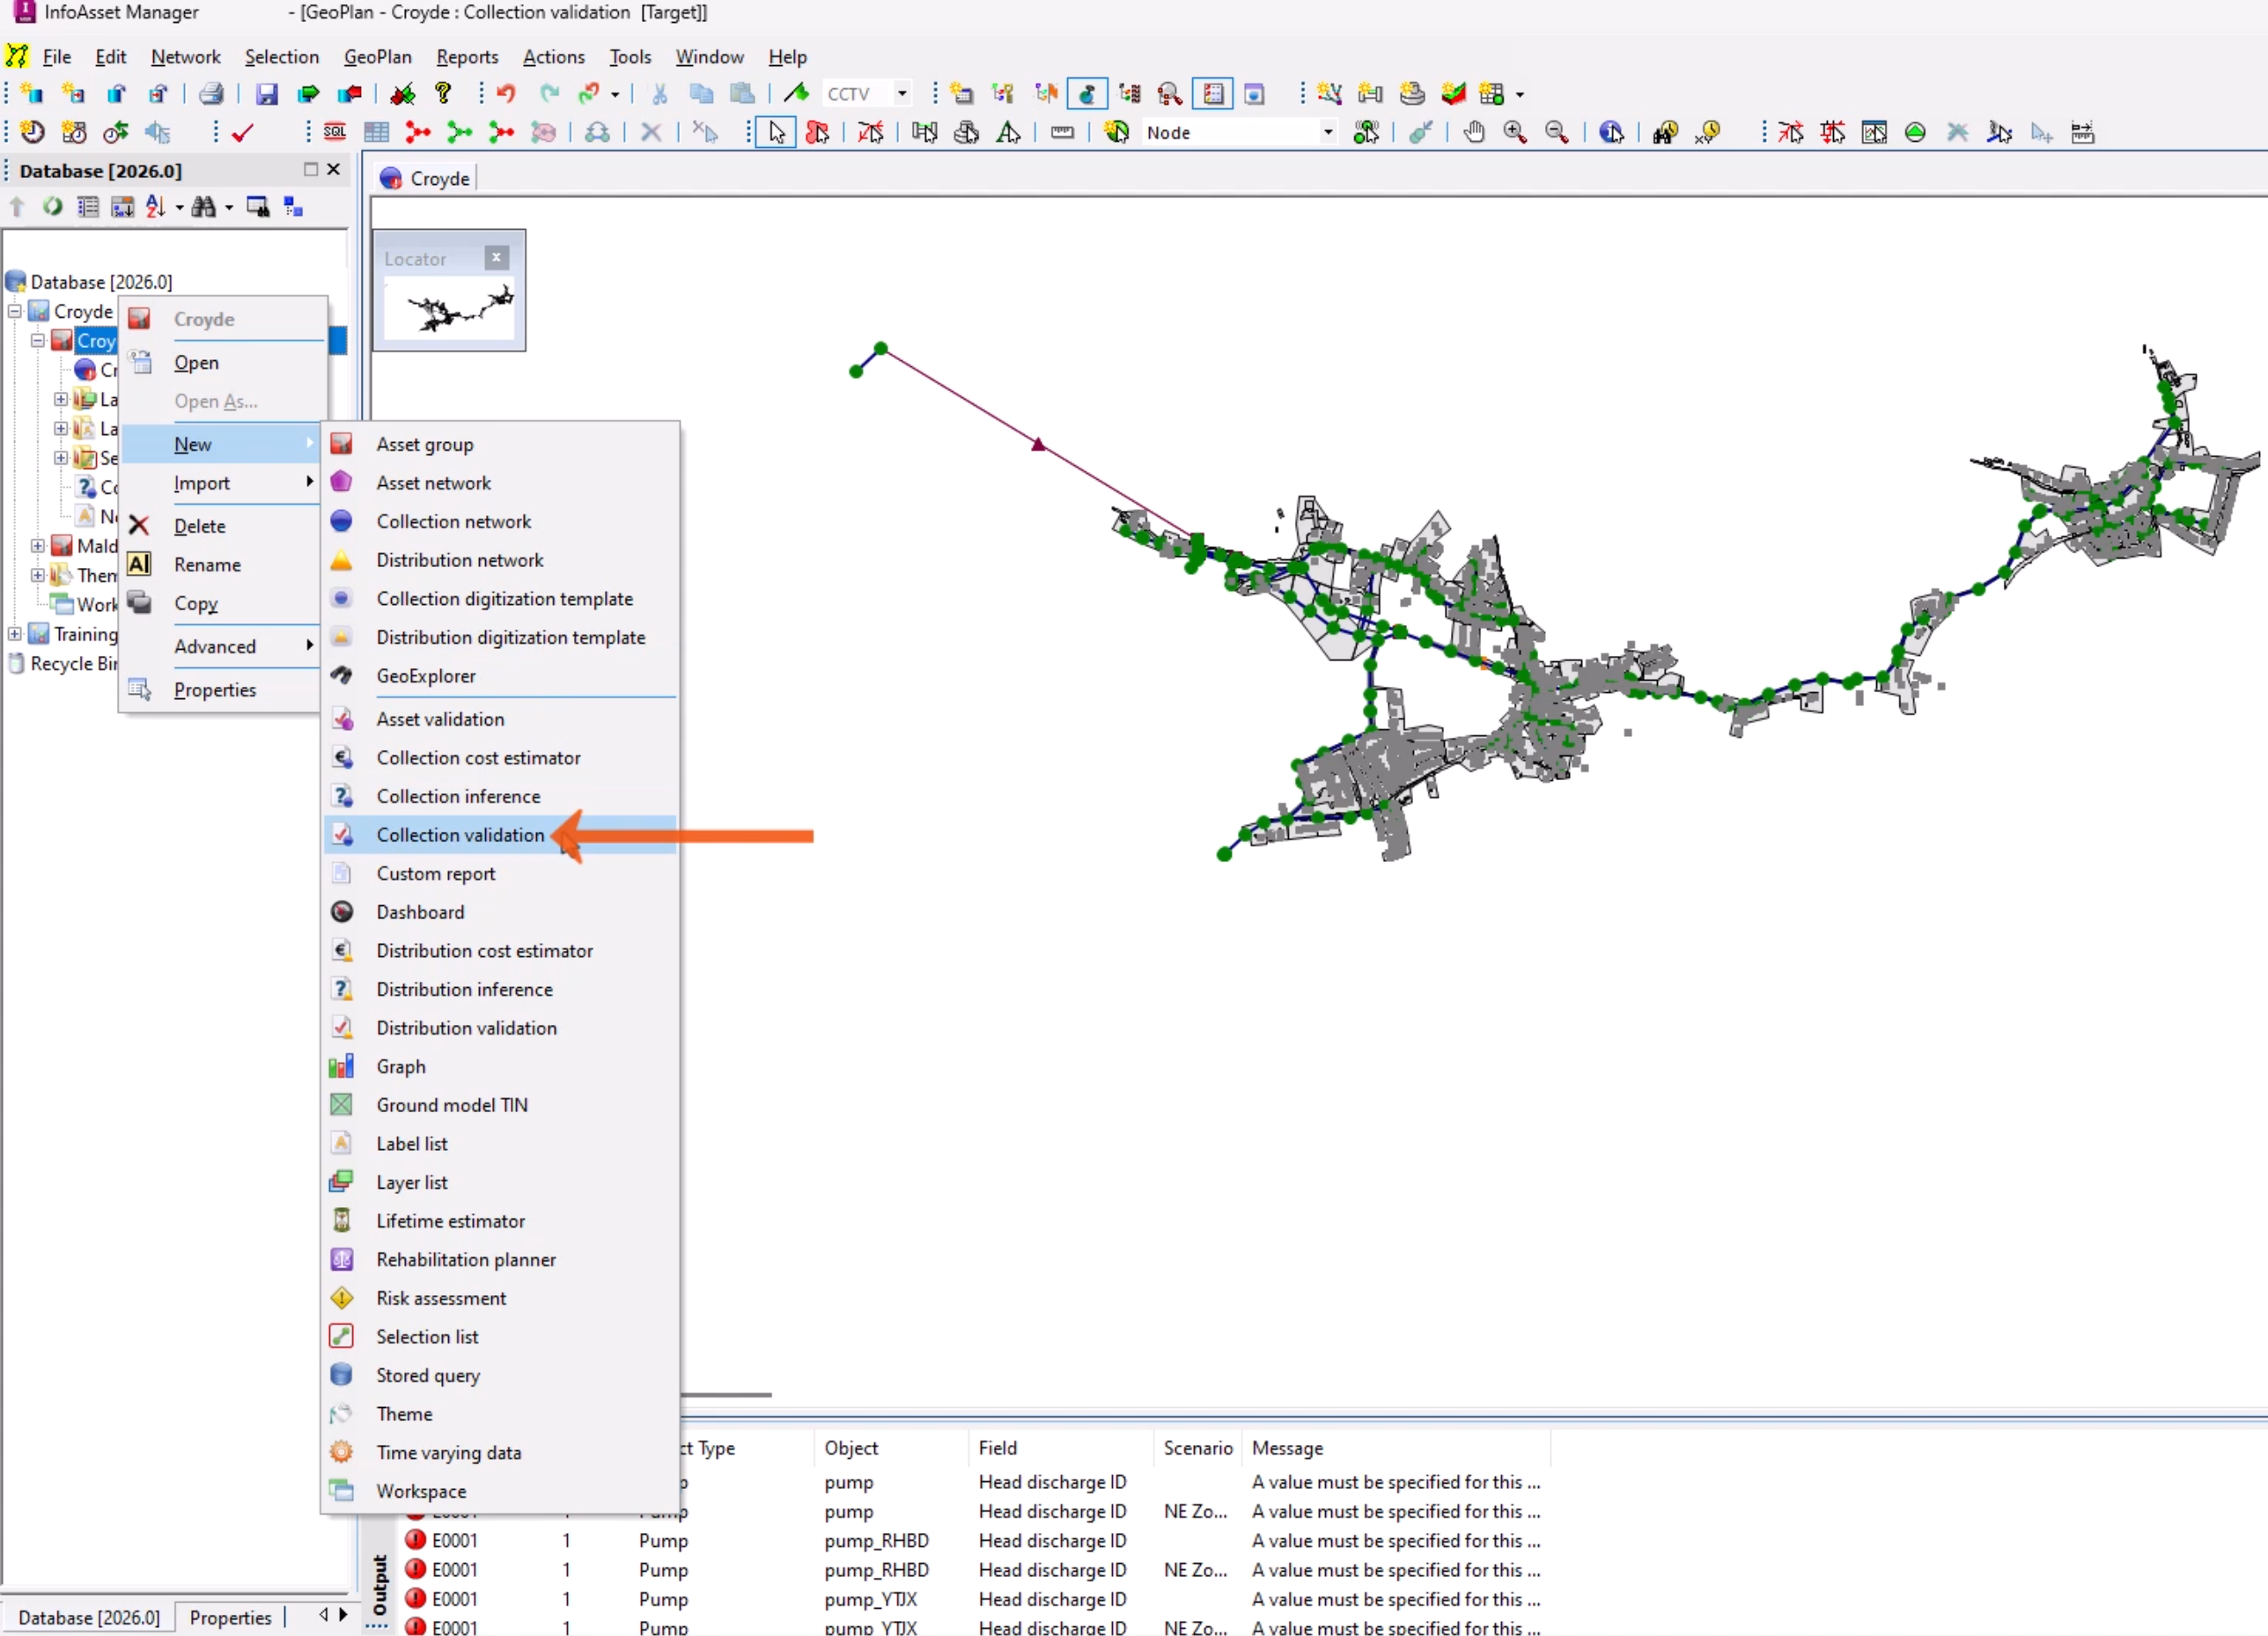Open the Network menu
This screenshot has width=2268, height=1636.
click(186, 57)
